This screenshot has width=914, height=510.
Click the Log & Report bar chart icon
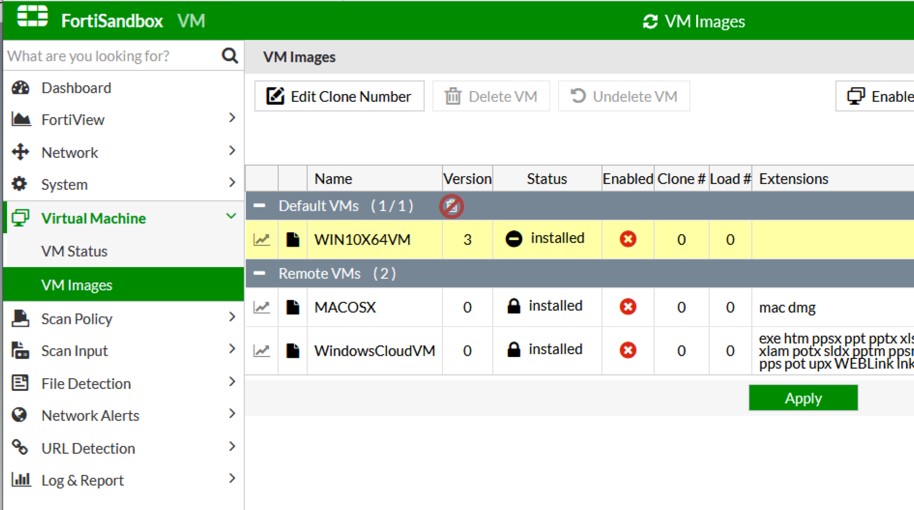(x=21, y=480)
